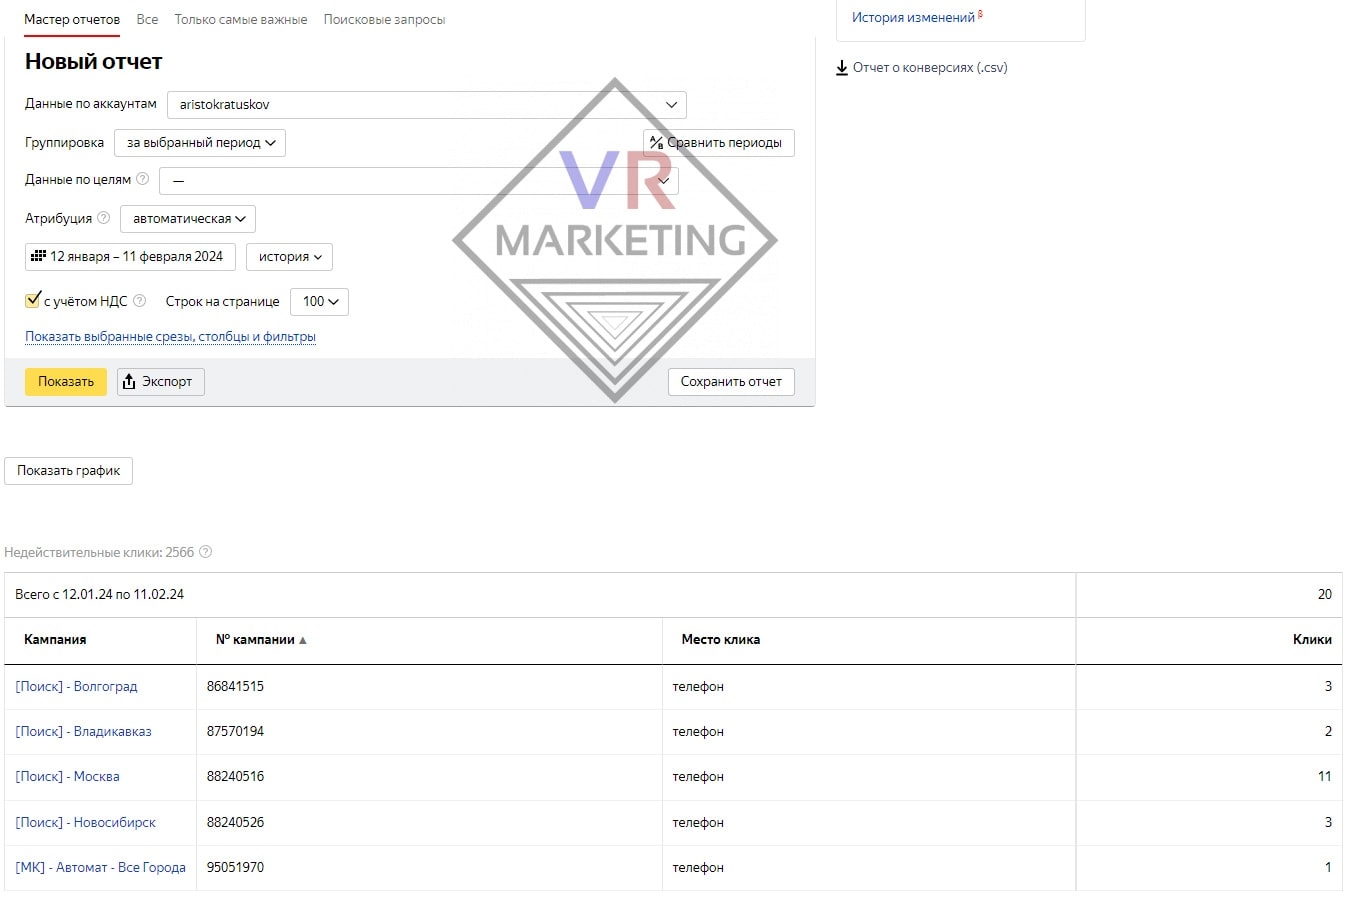This screenshot has width=1352, height=899.
Task: Click campaign number 88240516
Action: (x=235, y=777)
